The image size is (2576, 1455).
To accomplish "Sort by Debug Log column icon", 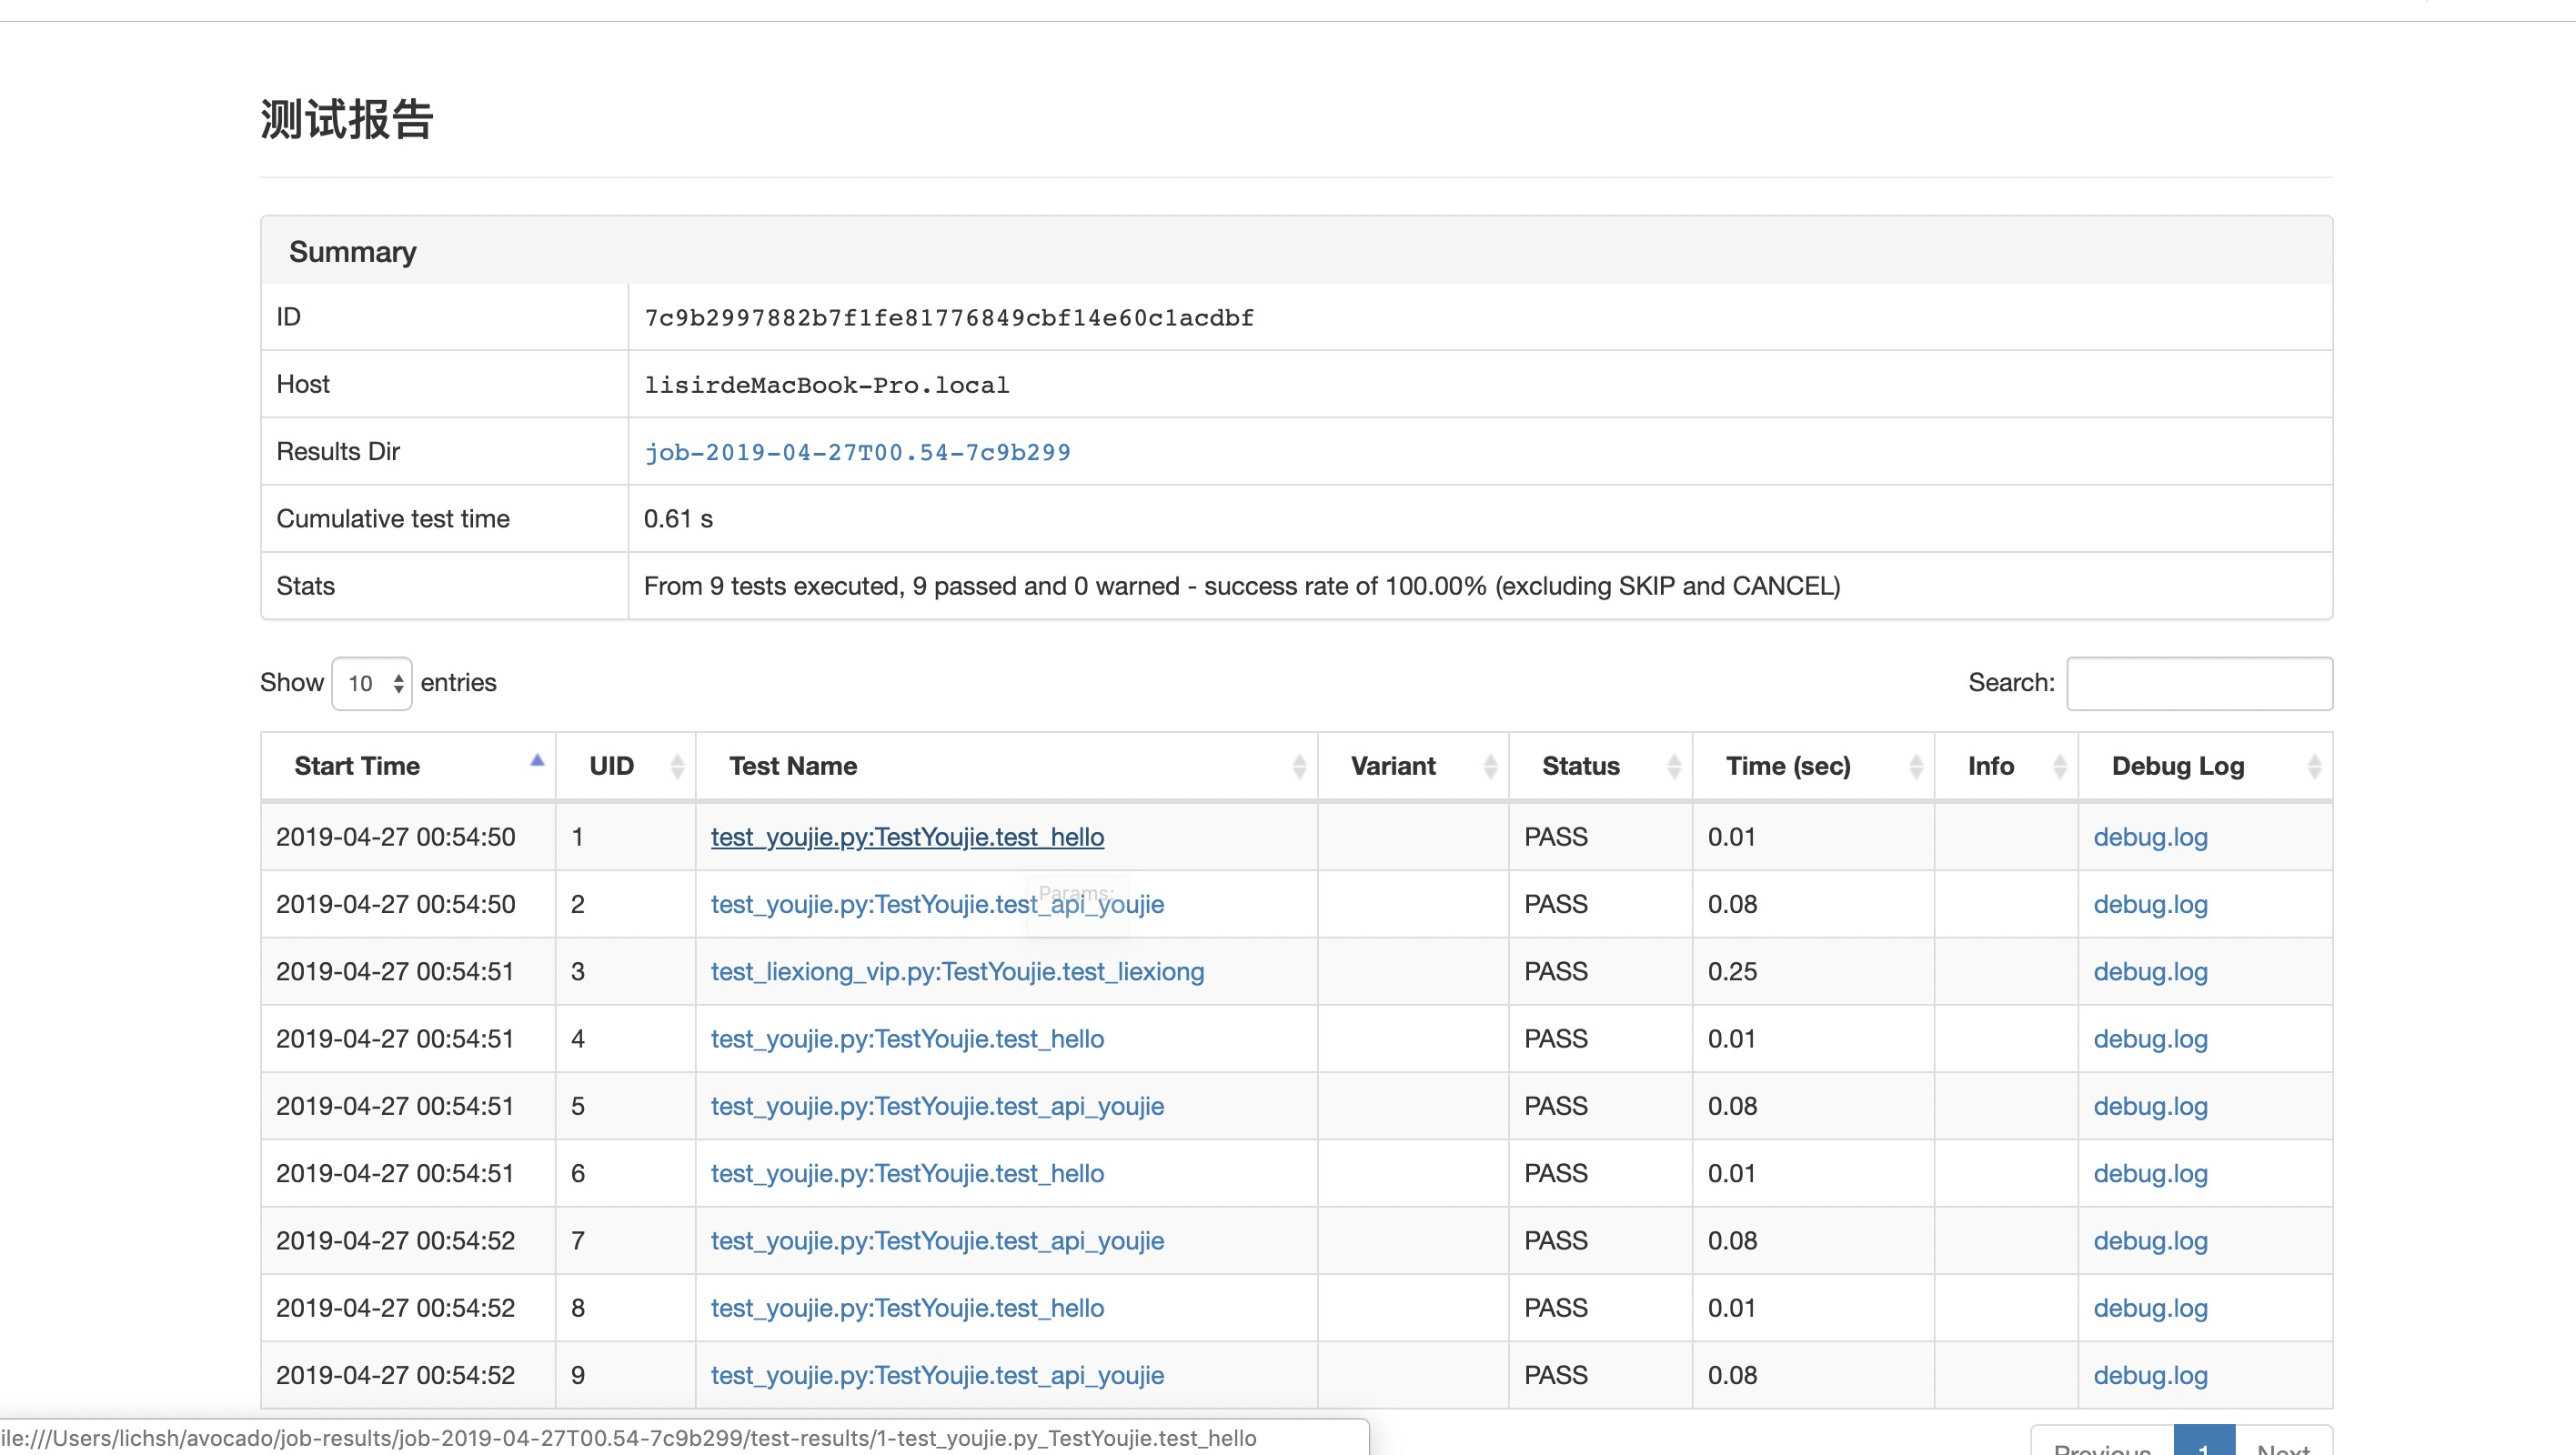I will click(2313, 767).
